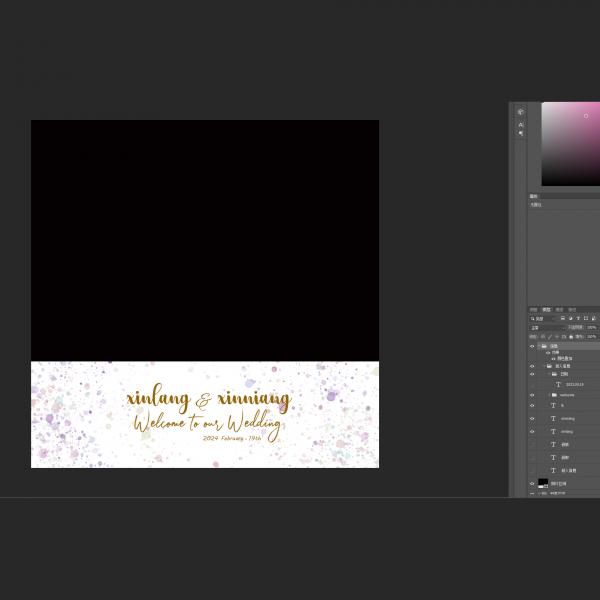This screenshot has height=600, width=600.
Task: Click the T icon of xinniang text layer
Action: click(553, 418)
